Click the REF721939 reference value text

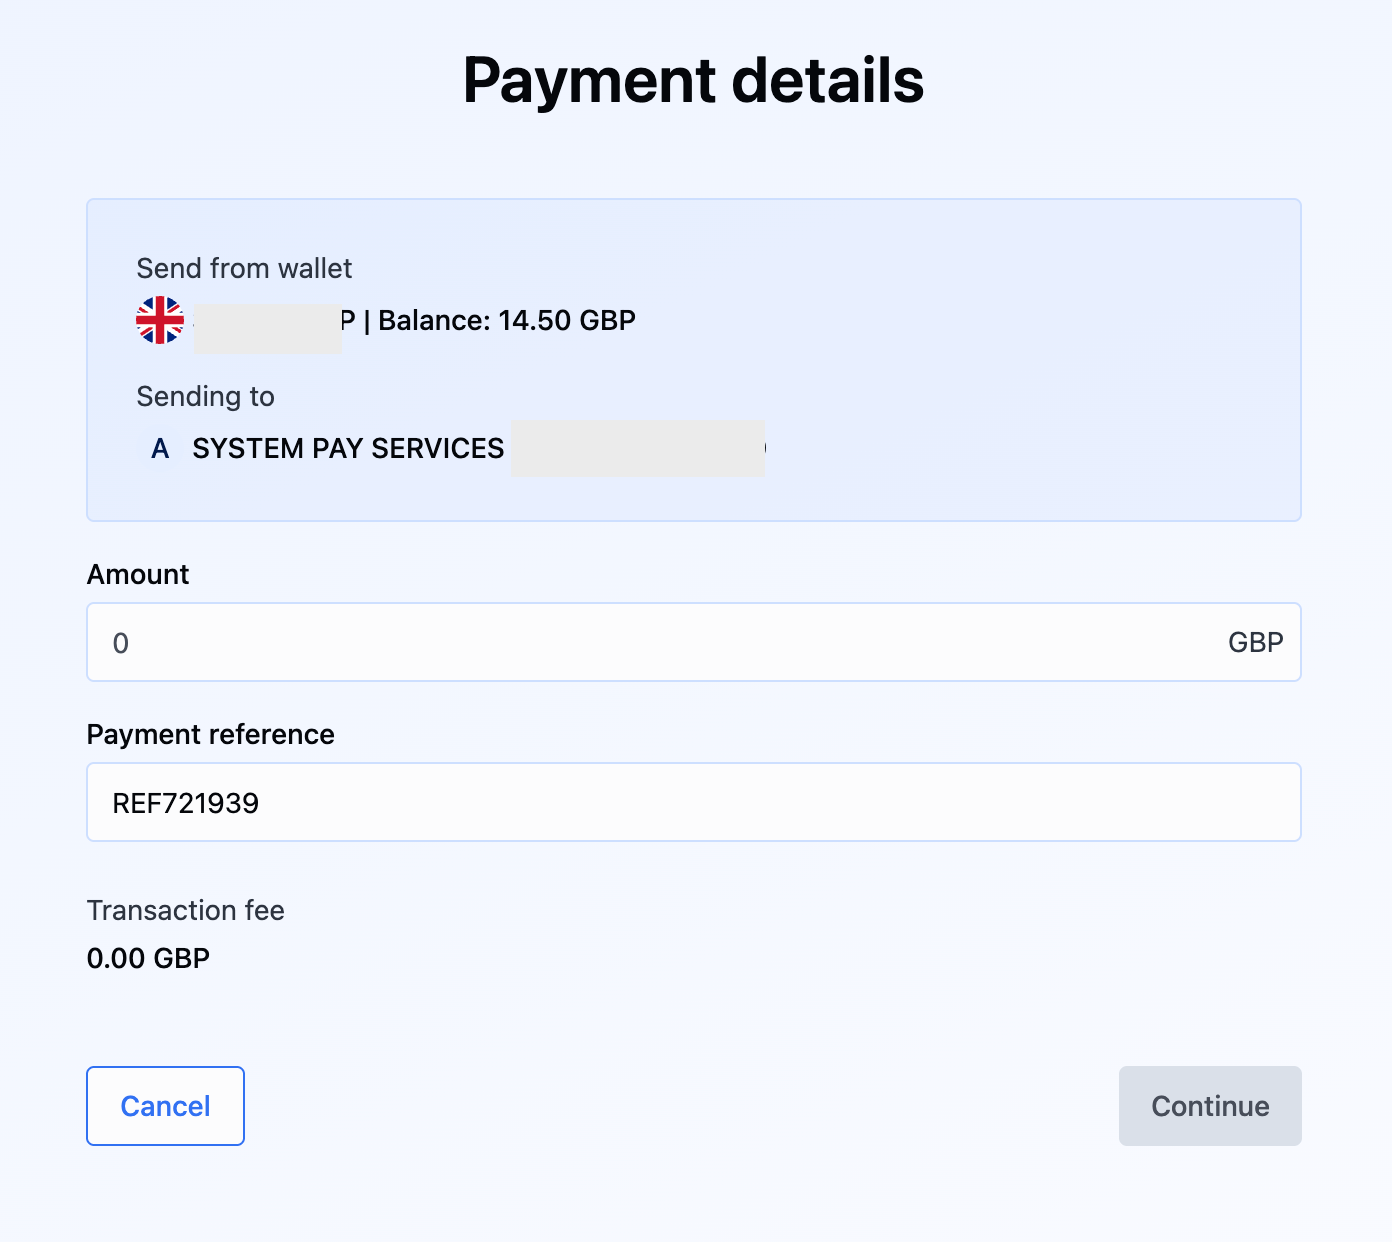tap(186, 803)
